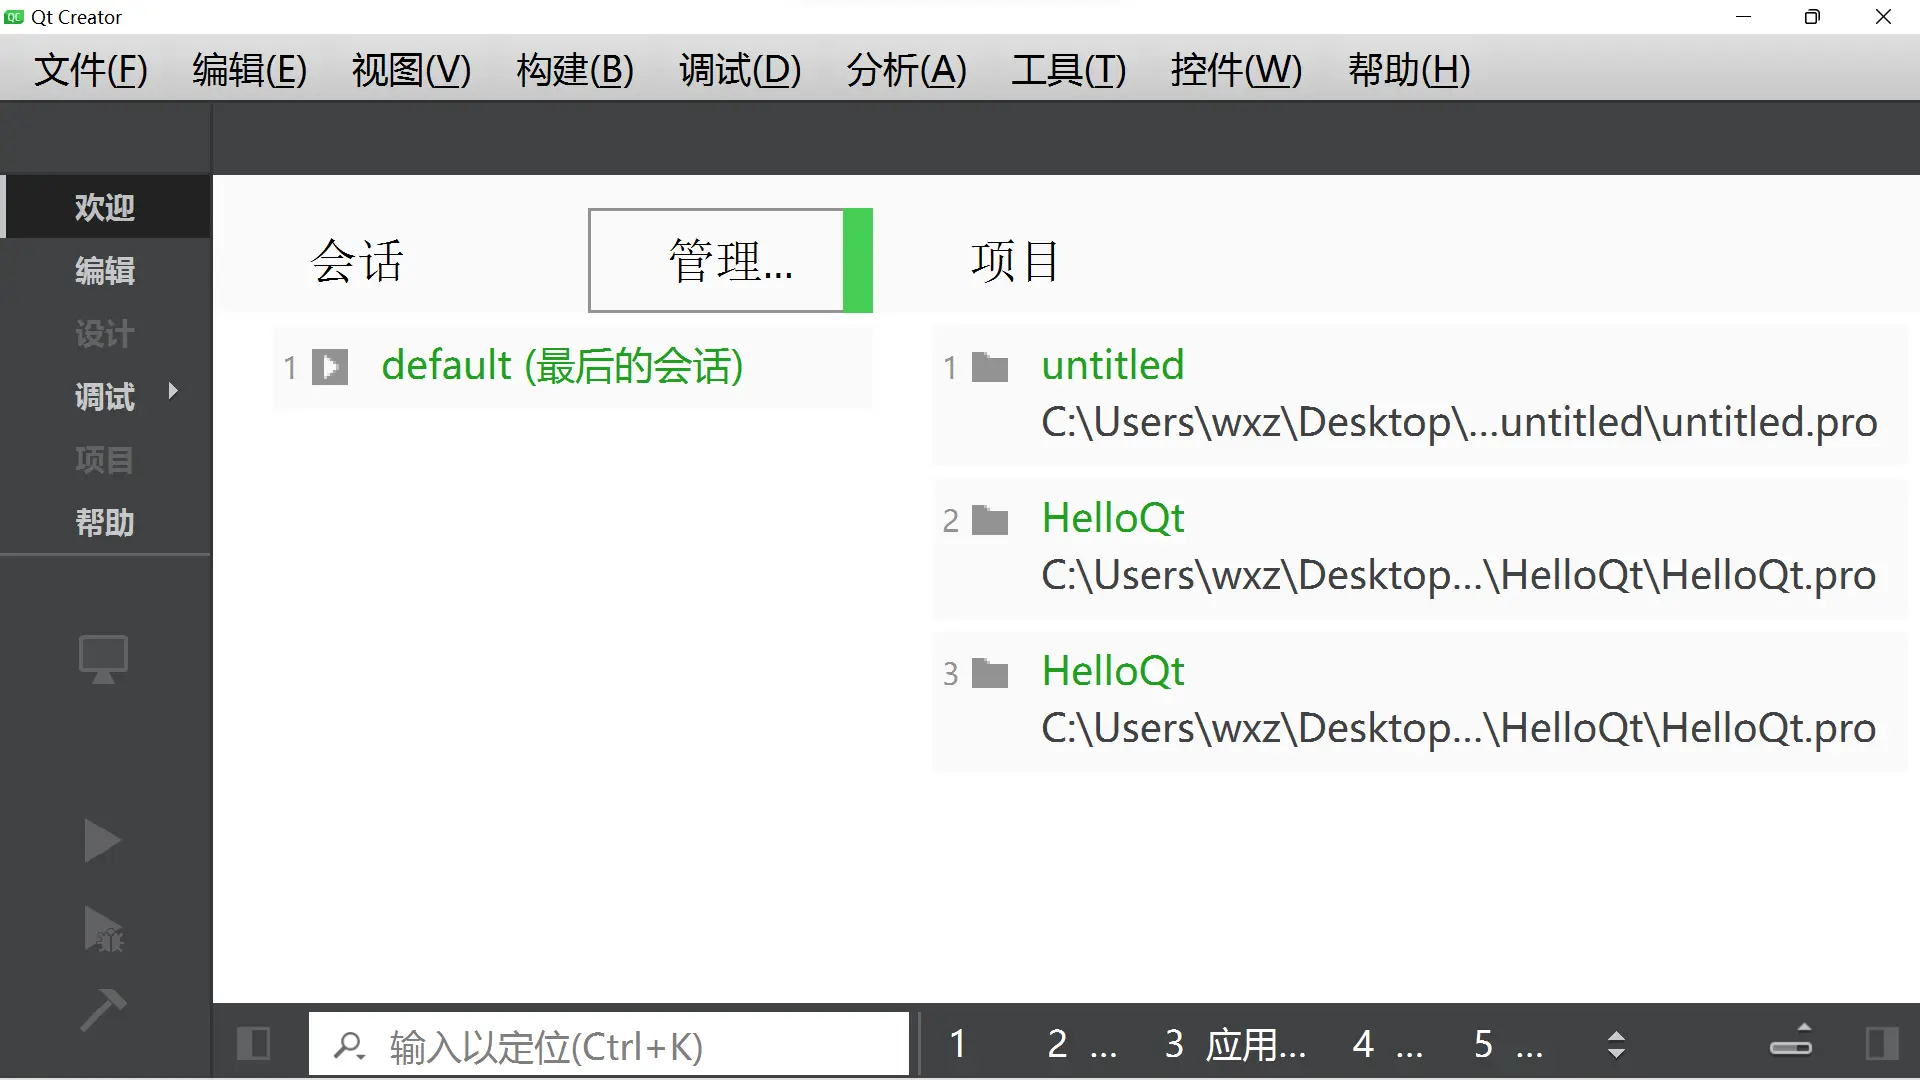Click the 会话 heading
Viewport: 1920px width, 1080px height.
pos(357,261)
